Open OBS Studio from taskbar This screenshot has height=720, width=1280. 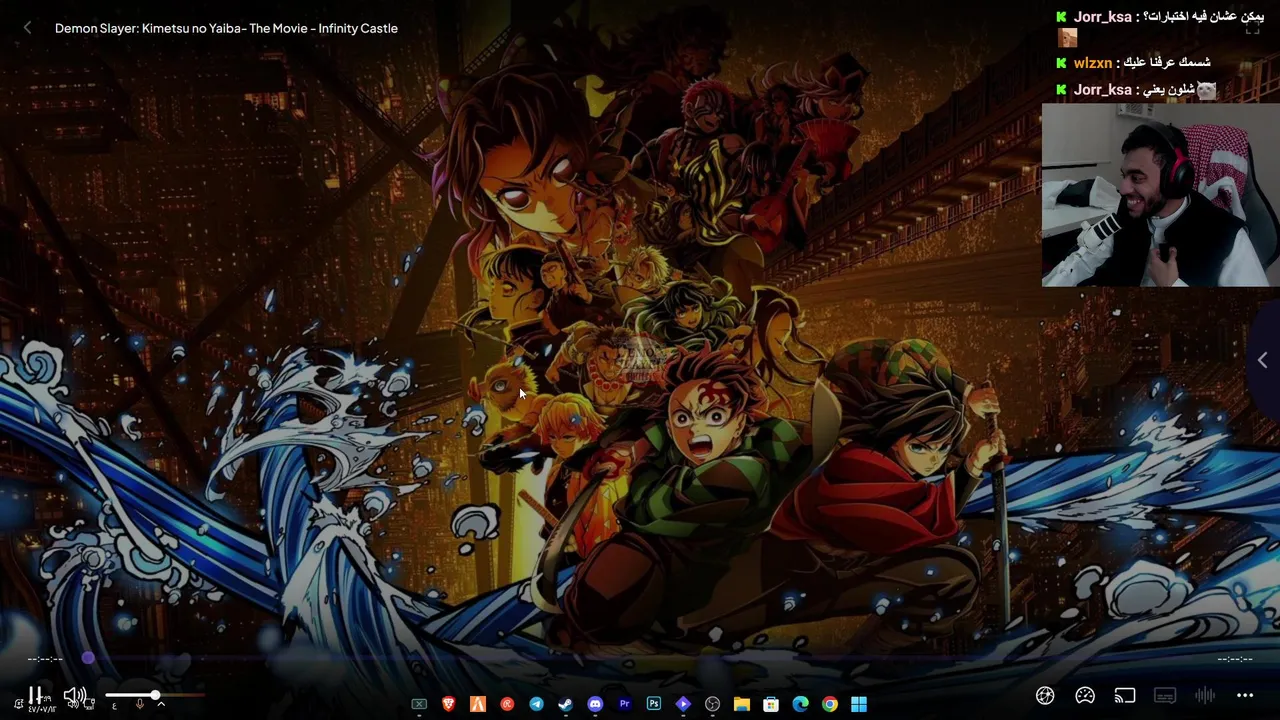click(x=712, y=704)
